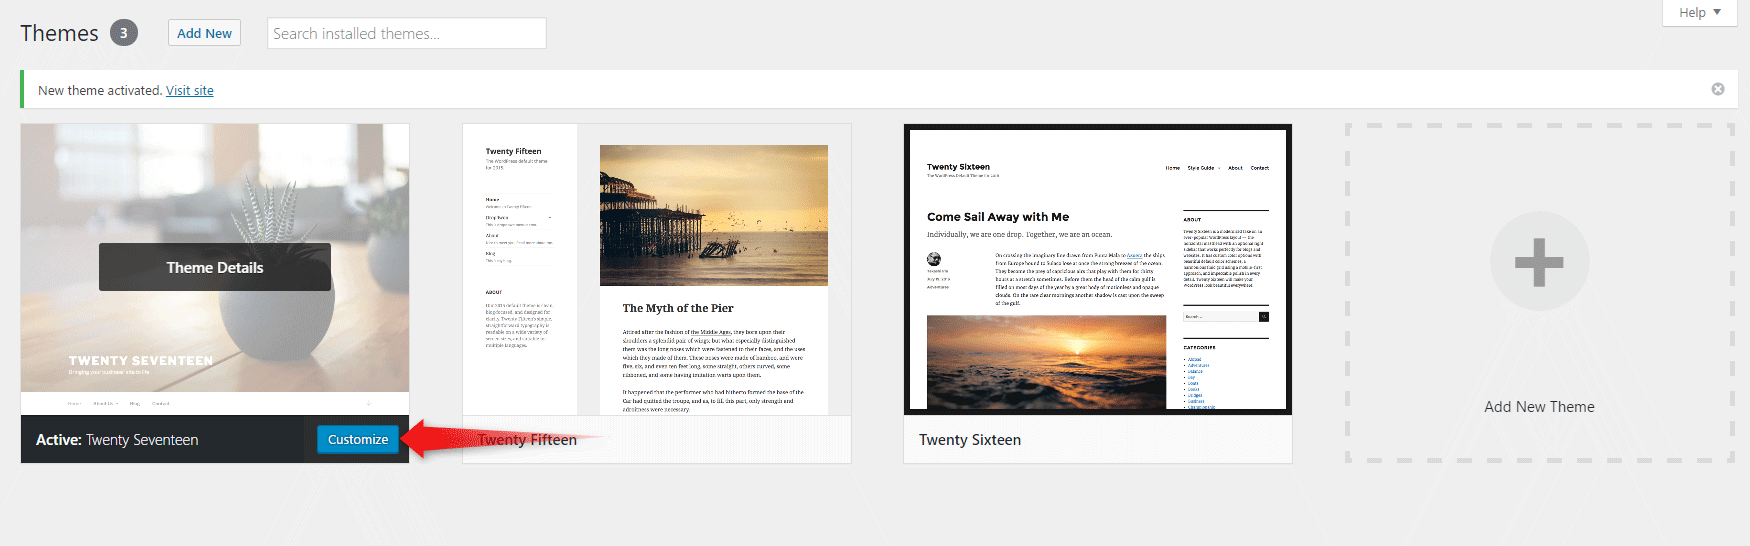Select the Twenty Fifteen pier photo preview
This screenshot has height=546, width=1750.
(713, 215)
